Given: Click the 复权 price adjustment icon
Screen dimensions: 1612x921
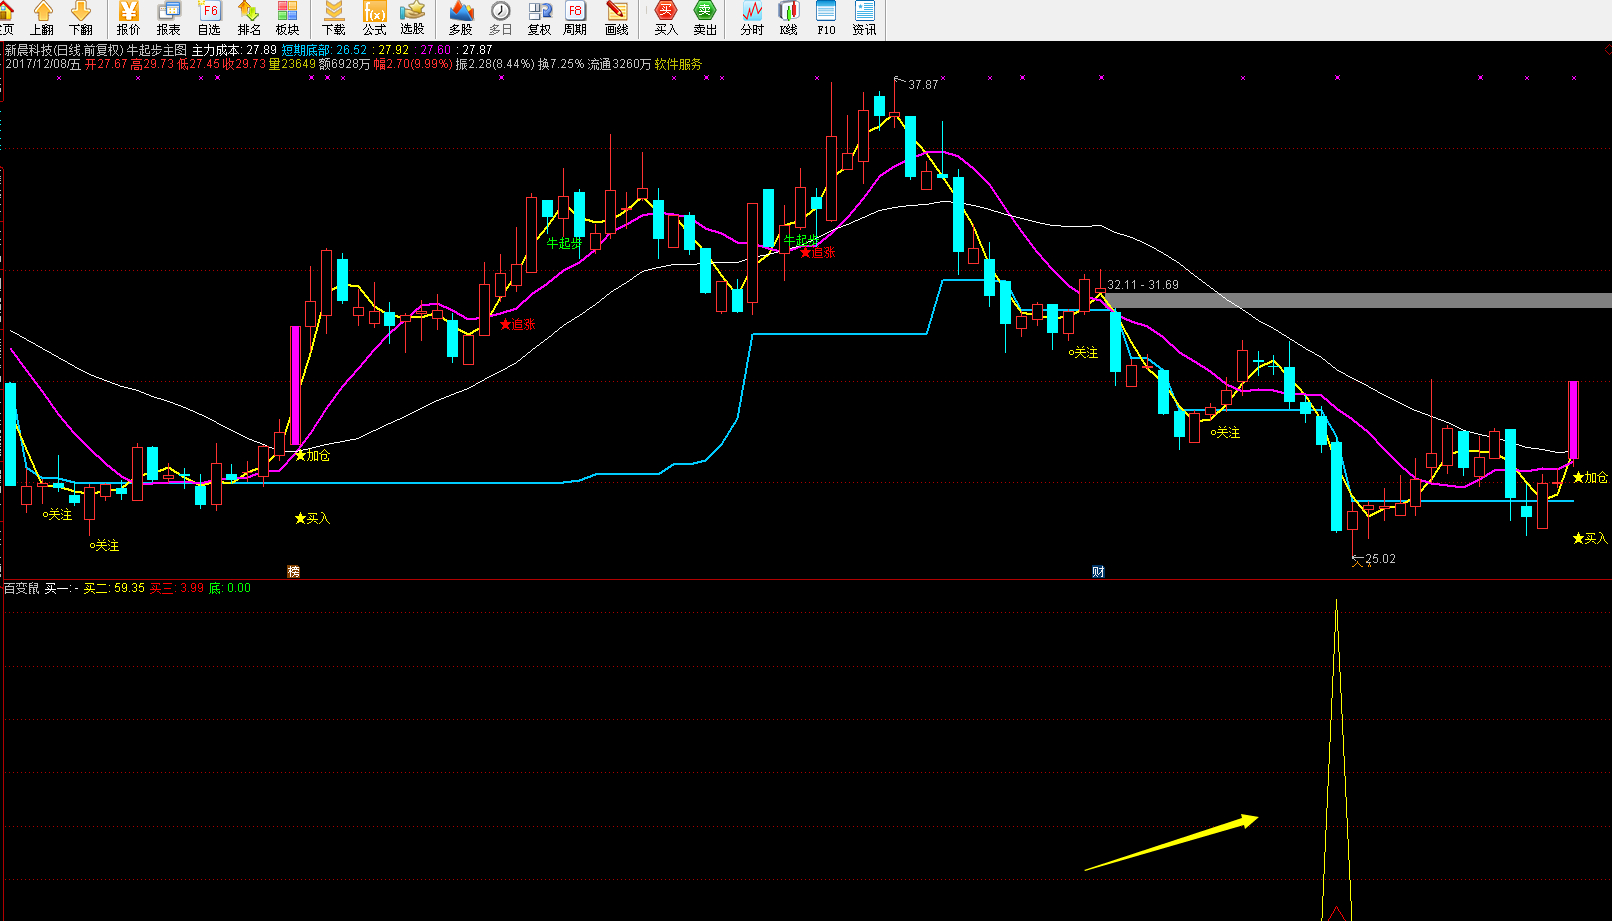Looking at the screenshot, I should click(540, 19).
